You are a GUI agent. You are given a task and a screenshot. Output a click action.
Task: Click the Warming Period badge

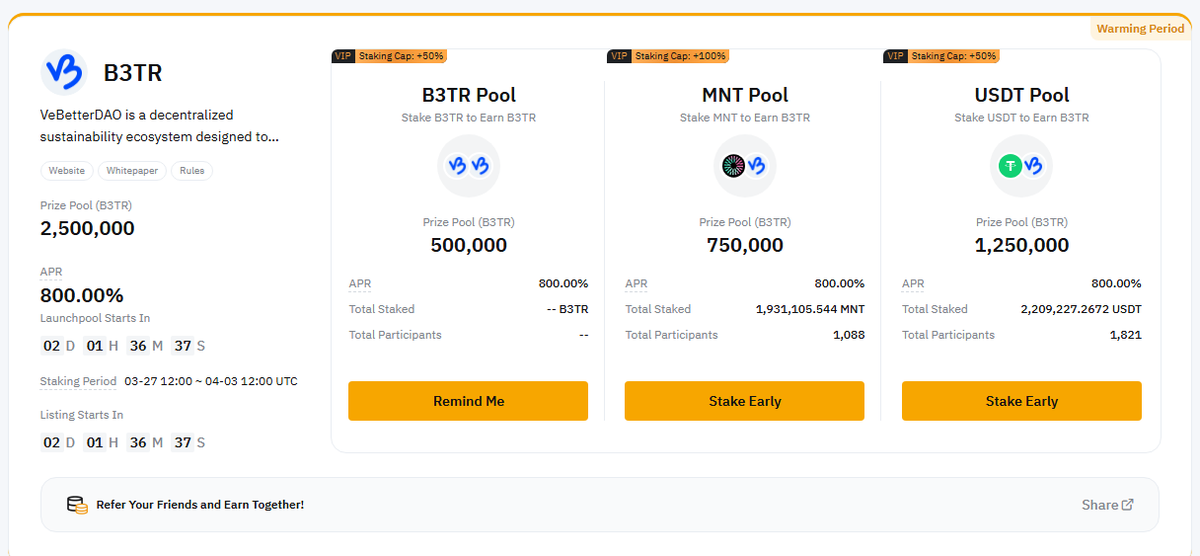pos(1140,29)
